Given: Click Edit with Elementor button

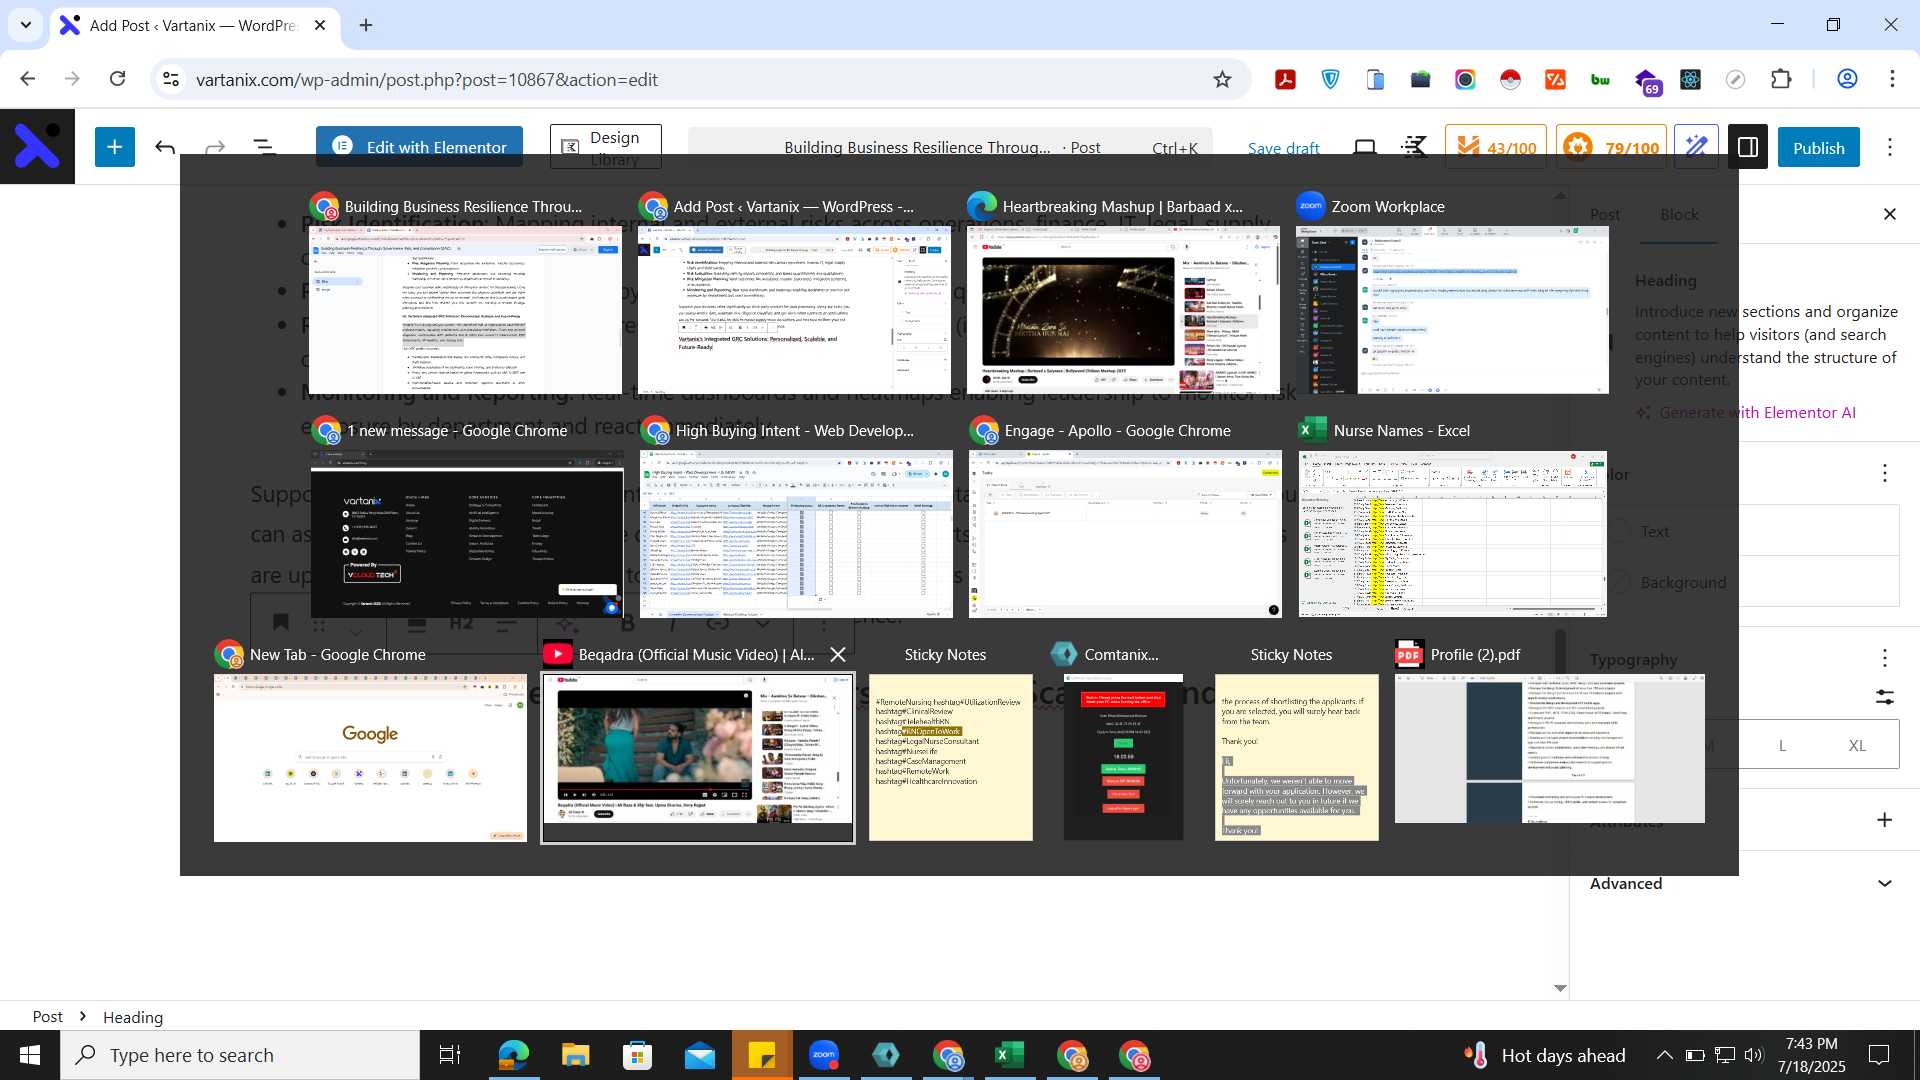Looking at the screenshot, I should click(419, 146).
